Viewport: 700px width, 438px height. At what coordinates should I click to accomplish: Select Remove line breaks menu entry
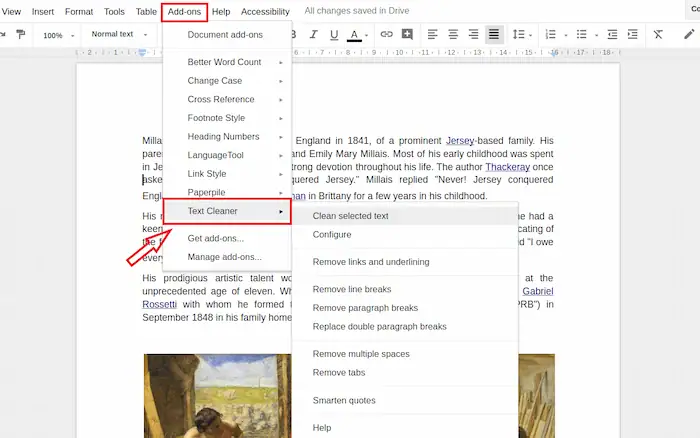tap(352, 289)
